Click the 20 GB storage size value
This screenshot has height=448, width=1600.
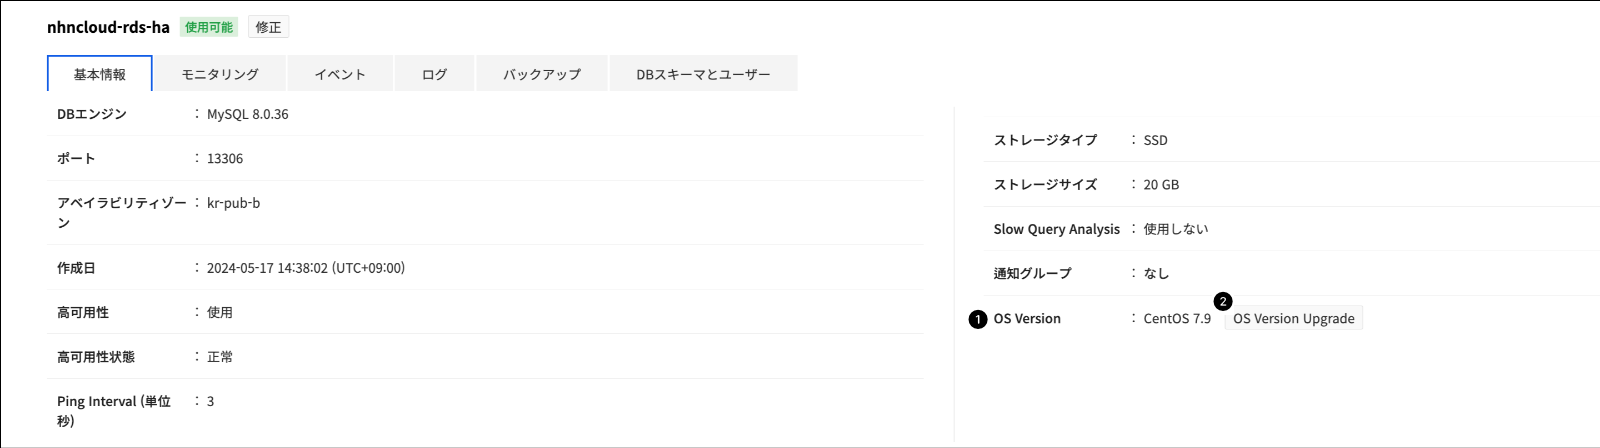(1161, 184)
